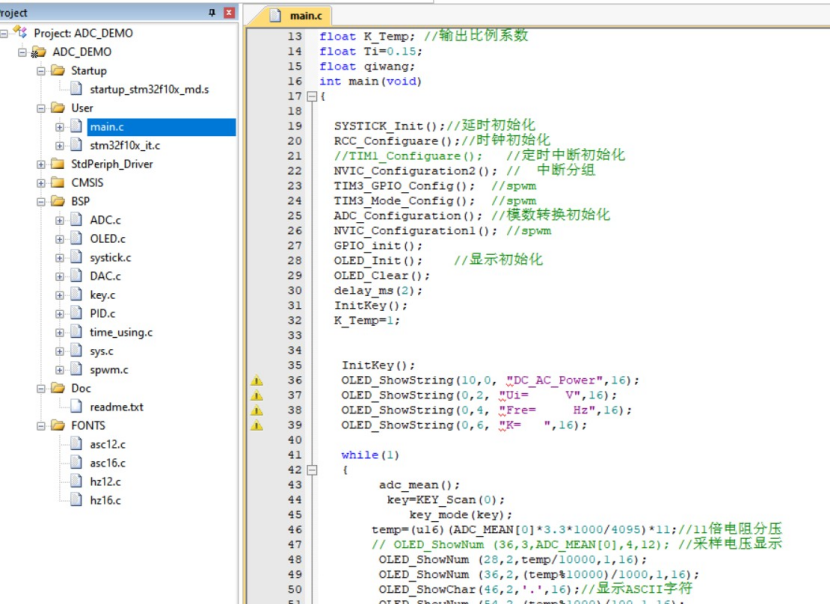Image resolution: width=830 pixels, height=605 pixels.
Task: Select time_using.c in the project tree
Action: [x=121, y=332]
